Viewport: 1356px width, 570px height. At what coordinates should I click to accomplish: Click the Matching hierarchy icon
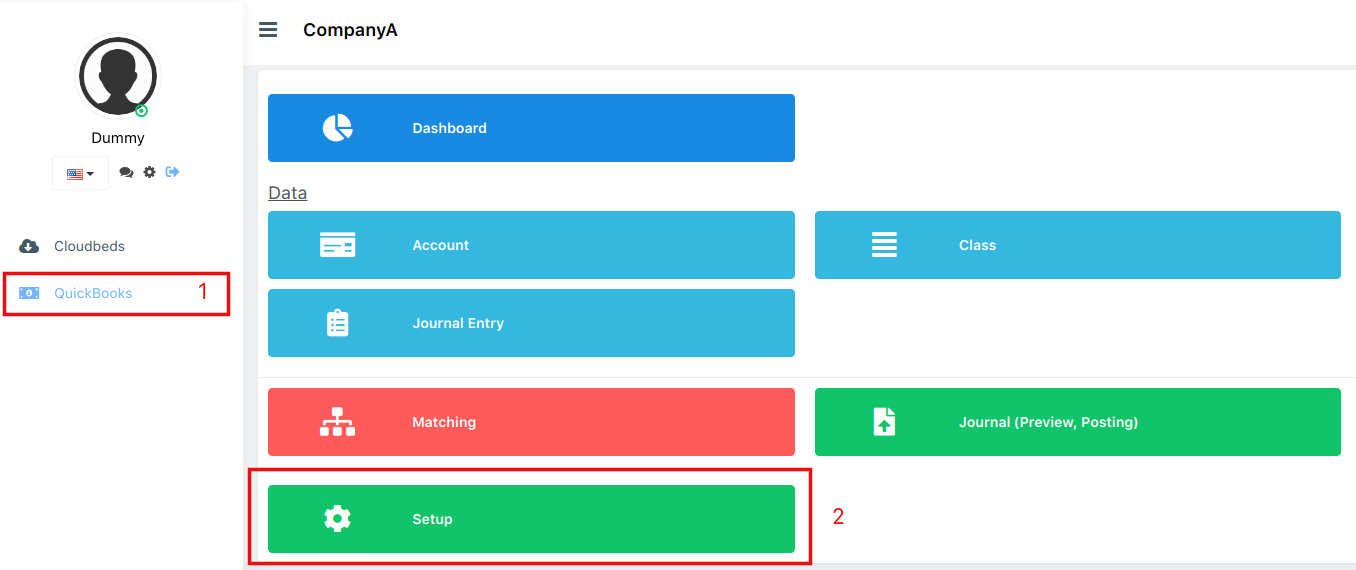[338, 422]
